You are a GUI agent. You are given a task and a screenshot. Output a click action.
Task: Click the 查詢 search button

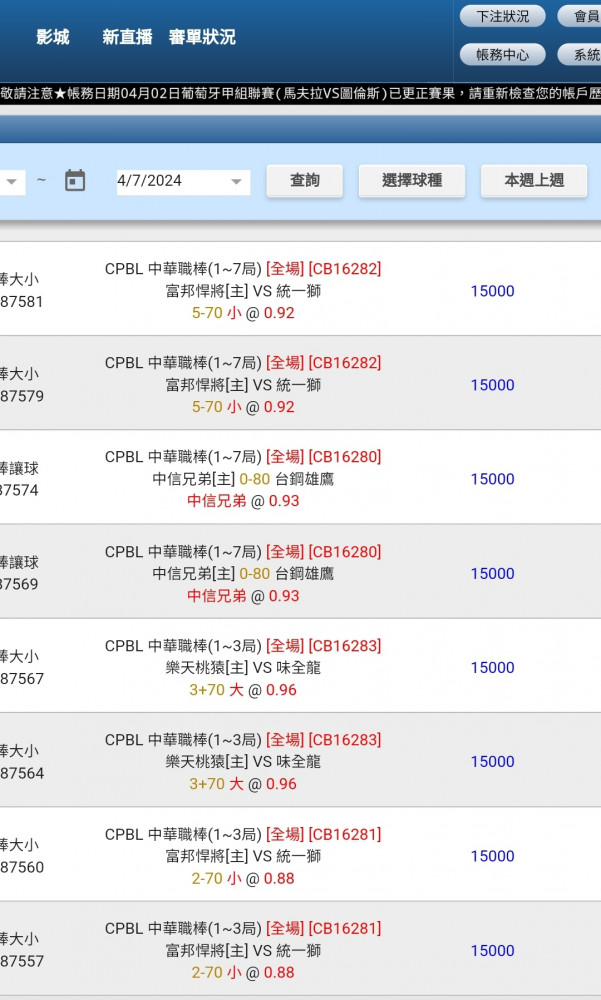coord(304,180)
